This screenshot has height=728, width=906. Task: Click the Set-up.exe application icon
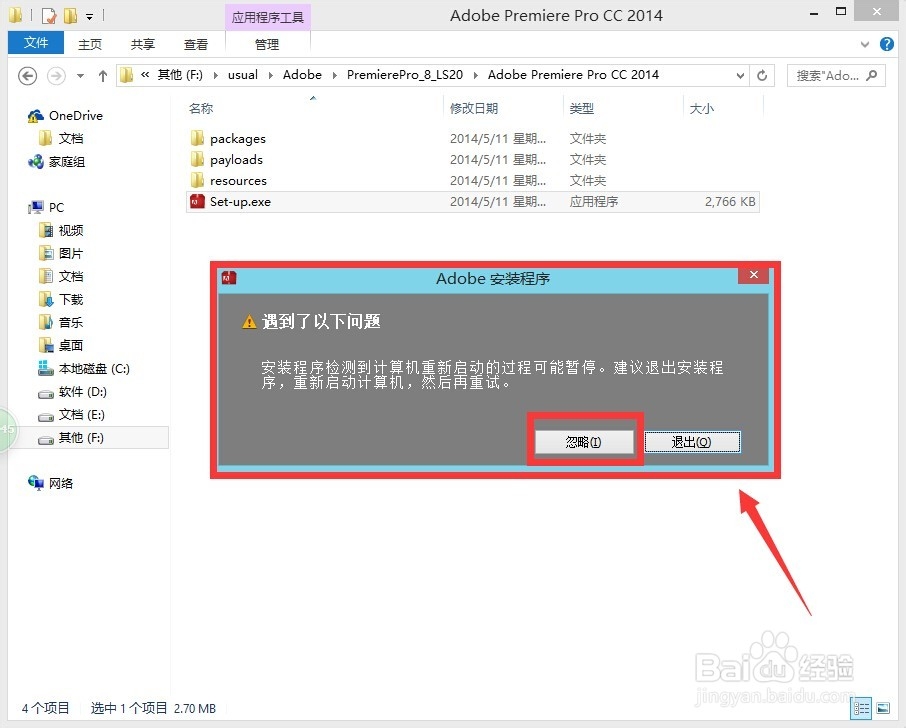[196, 201]
